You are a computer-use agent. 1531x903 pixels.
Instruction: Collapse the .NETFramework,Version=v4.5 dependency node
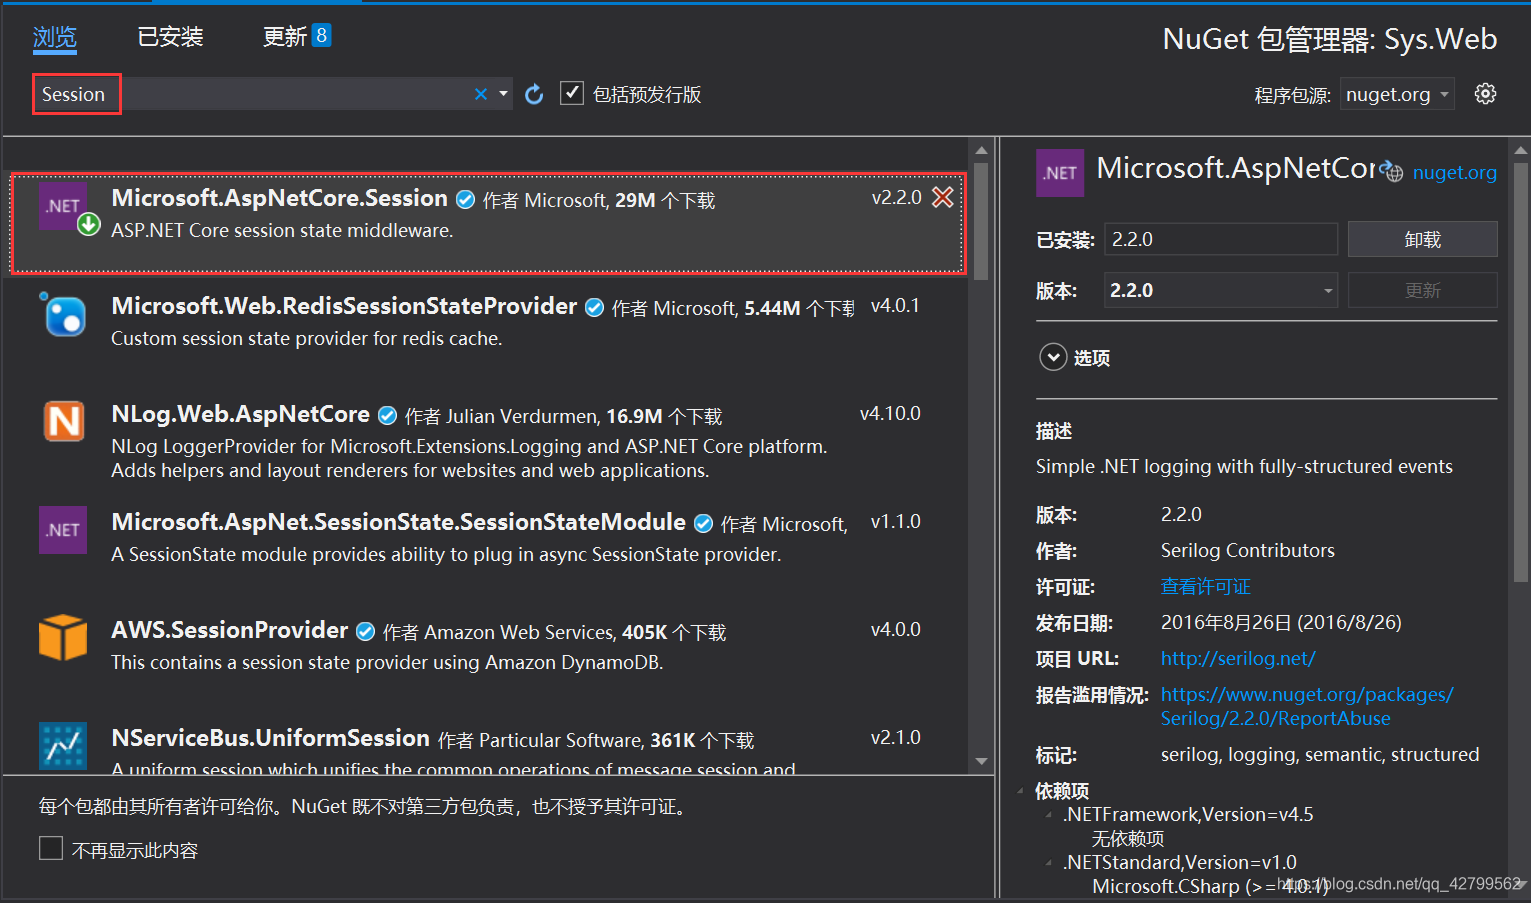coord(1048,815)
